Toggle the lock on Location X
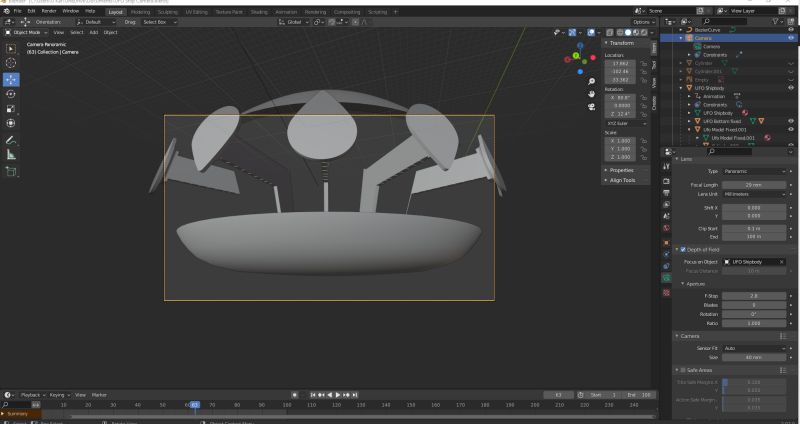 point(644,64)
